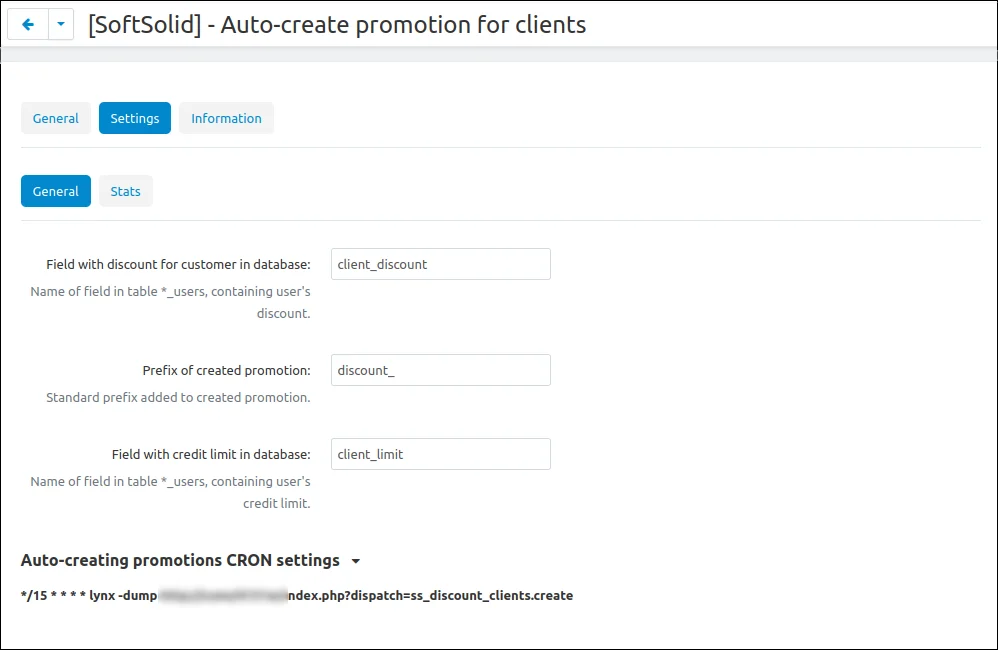Image resolution: width=998 pixels, height=650 pixels.
Task: Switch to the Stats sub-tab
Action: (126, 191)
